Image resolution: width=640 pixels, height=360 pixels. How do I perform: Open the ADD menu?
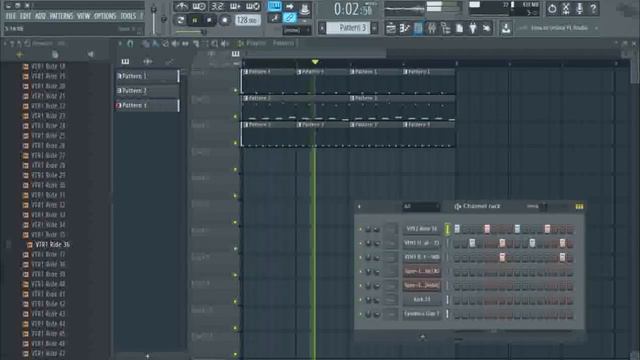click(40, 16)
